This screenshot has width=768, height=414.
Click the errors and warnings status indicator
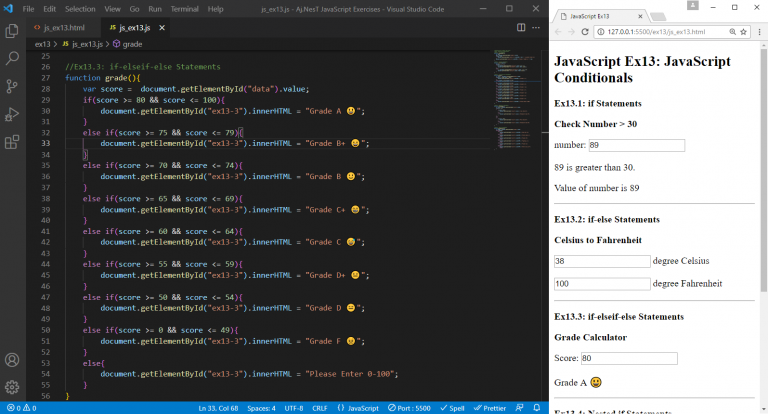[x=21, y=408]
